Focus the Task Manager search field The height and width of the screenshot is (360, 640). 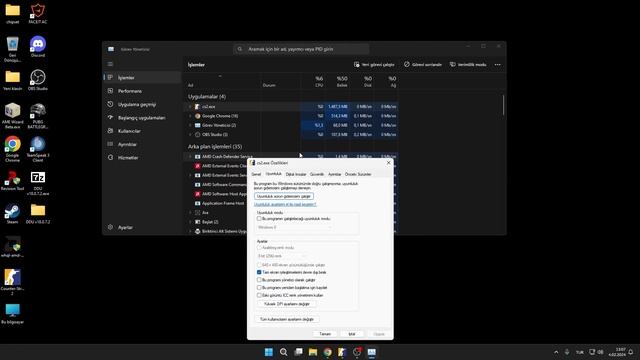click(301, 49)
